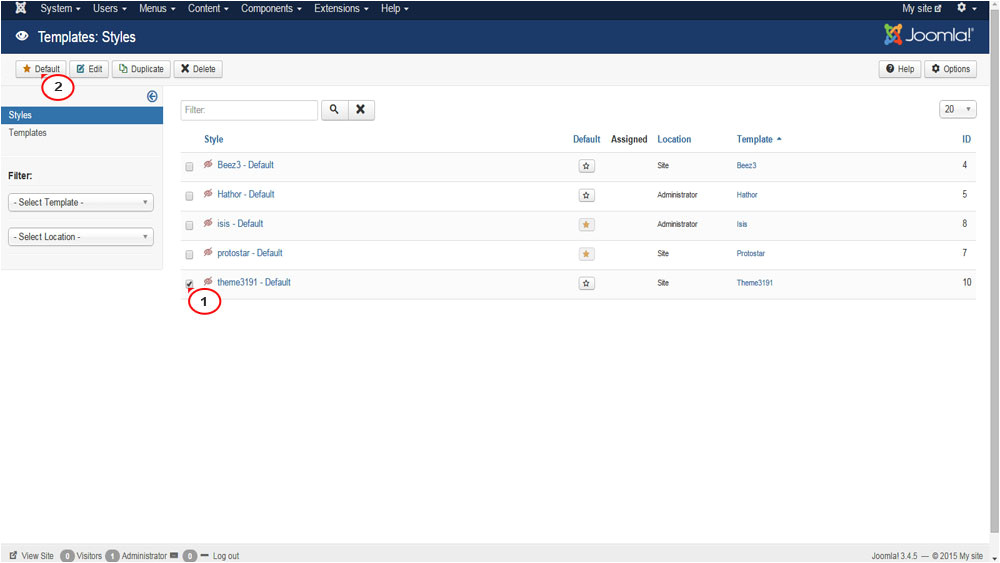Screen dimensions: 1000x563
Task: Click the Joomla! brand logo in header
Action: 929,34
